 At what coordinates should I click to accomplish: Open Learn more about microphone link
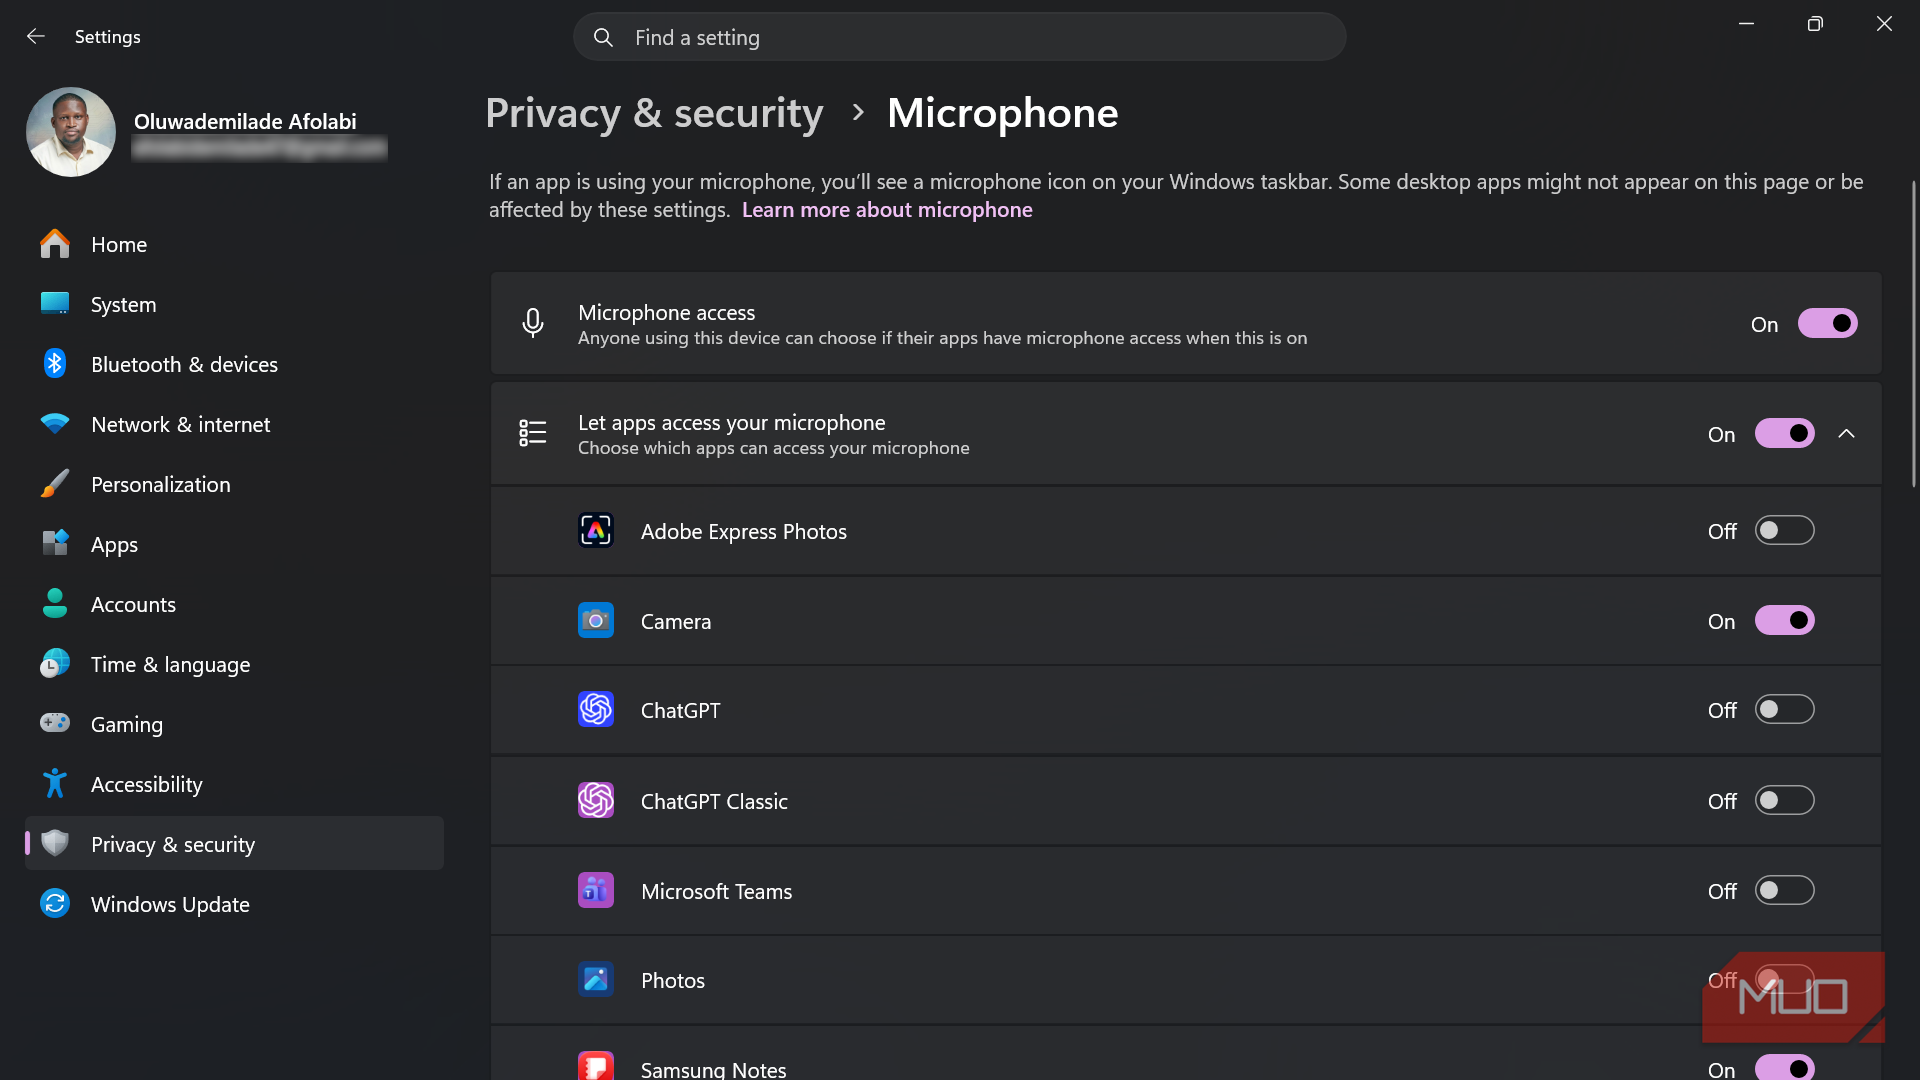pos(887,210)
